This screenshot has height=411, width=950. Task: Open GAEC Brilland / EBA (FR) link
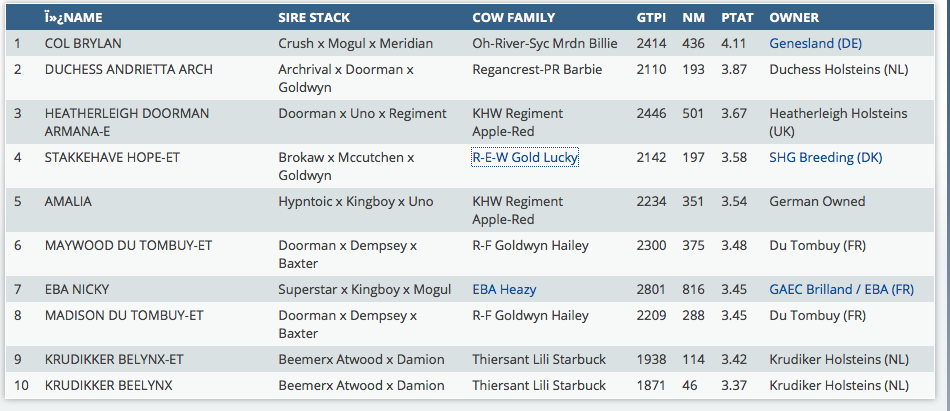pyautogui.click(x=841, y=289)
